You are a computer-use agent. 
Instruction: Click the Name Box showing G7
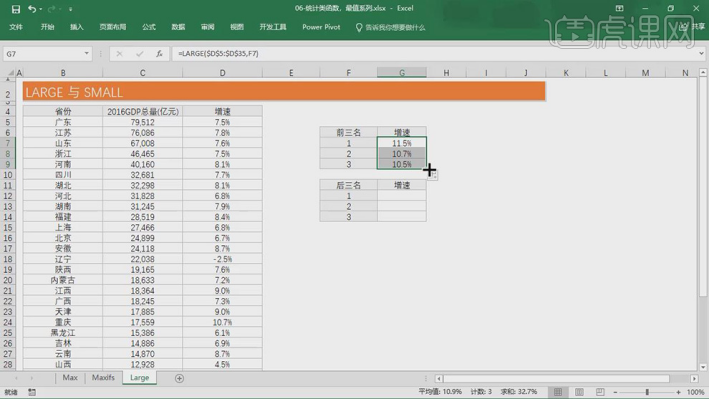43,54
